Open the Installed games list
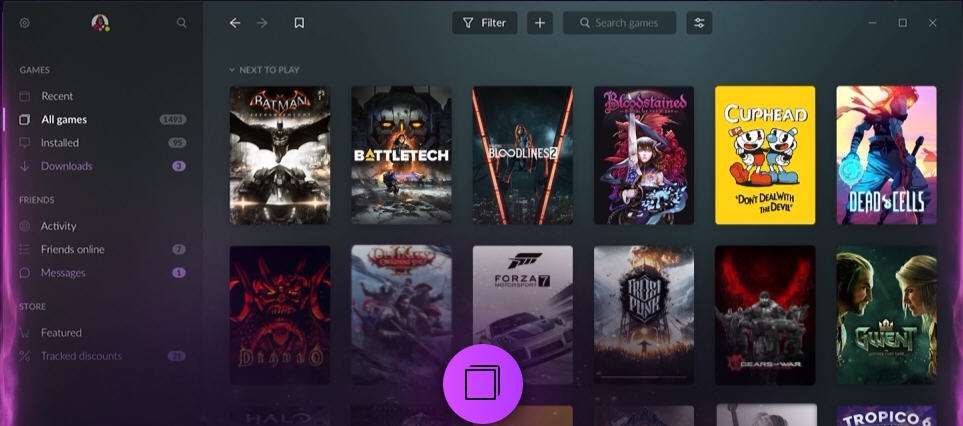963x426 pixels. pyautogui.click(x=60, y=142)
